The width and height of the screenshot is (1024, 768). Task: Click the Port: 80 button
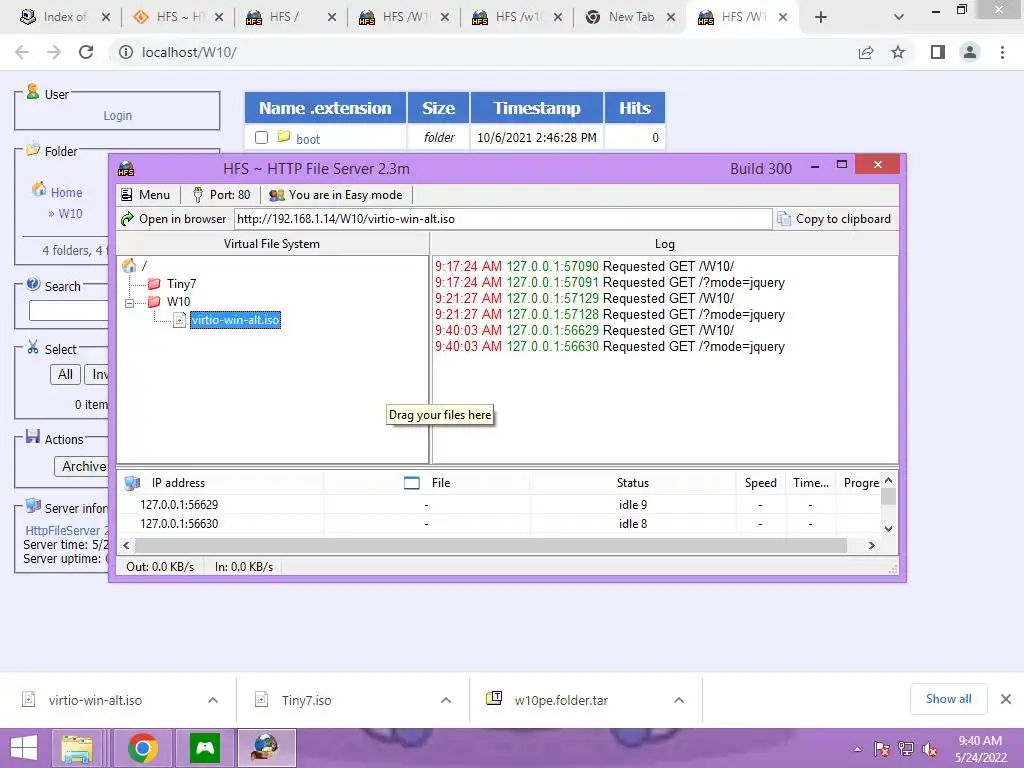point(221,195)
